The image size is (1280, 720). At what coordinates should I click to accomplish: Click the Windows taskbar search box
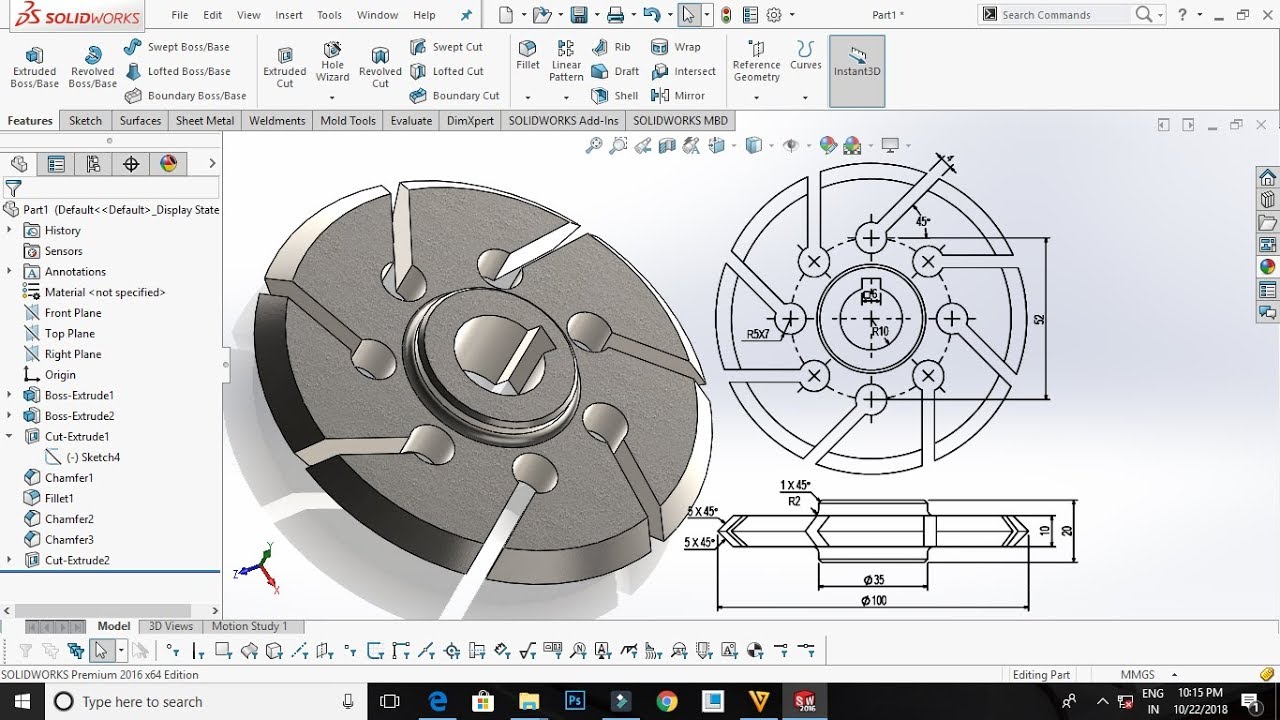pos(206,702)
